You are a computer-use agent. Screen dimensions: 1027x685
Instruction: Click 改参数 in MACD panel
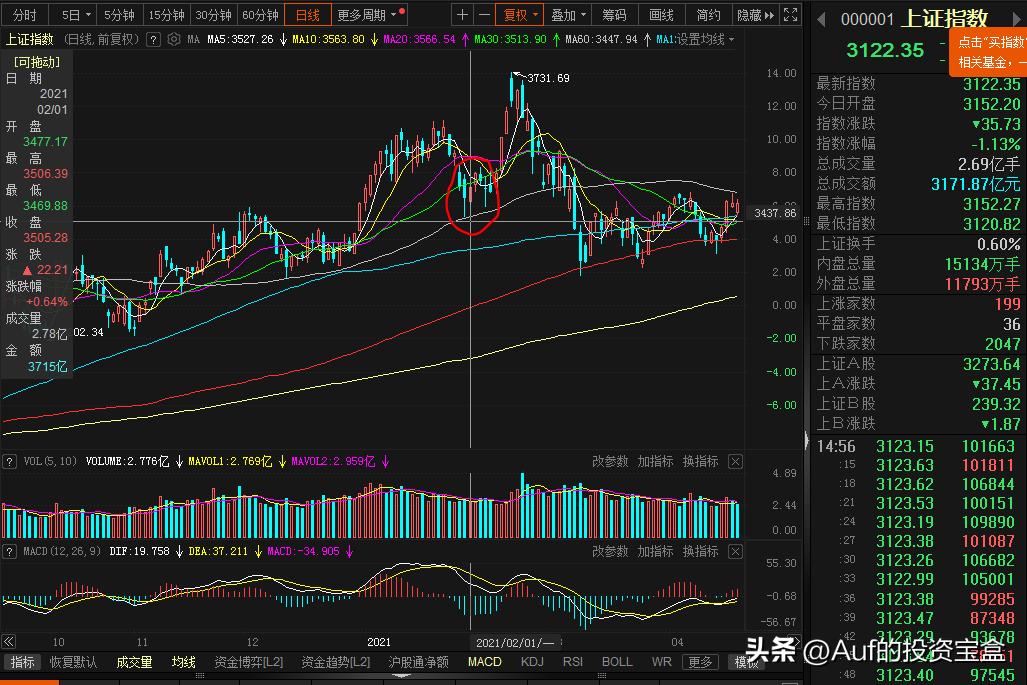[610, 551]
